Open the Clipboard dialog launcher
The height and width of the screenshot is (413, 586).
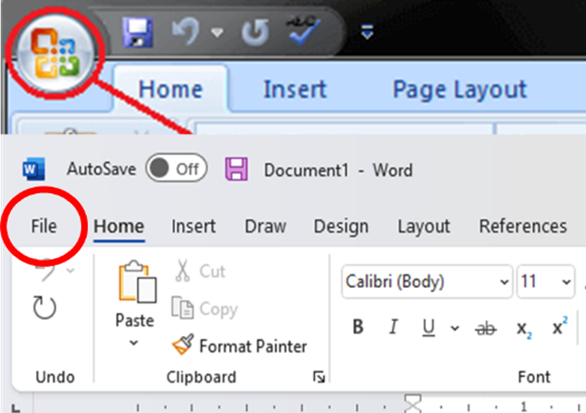(x=319, y=377)
